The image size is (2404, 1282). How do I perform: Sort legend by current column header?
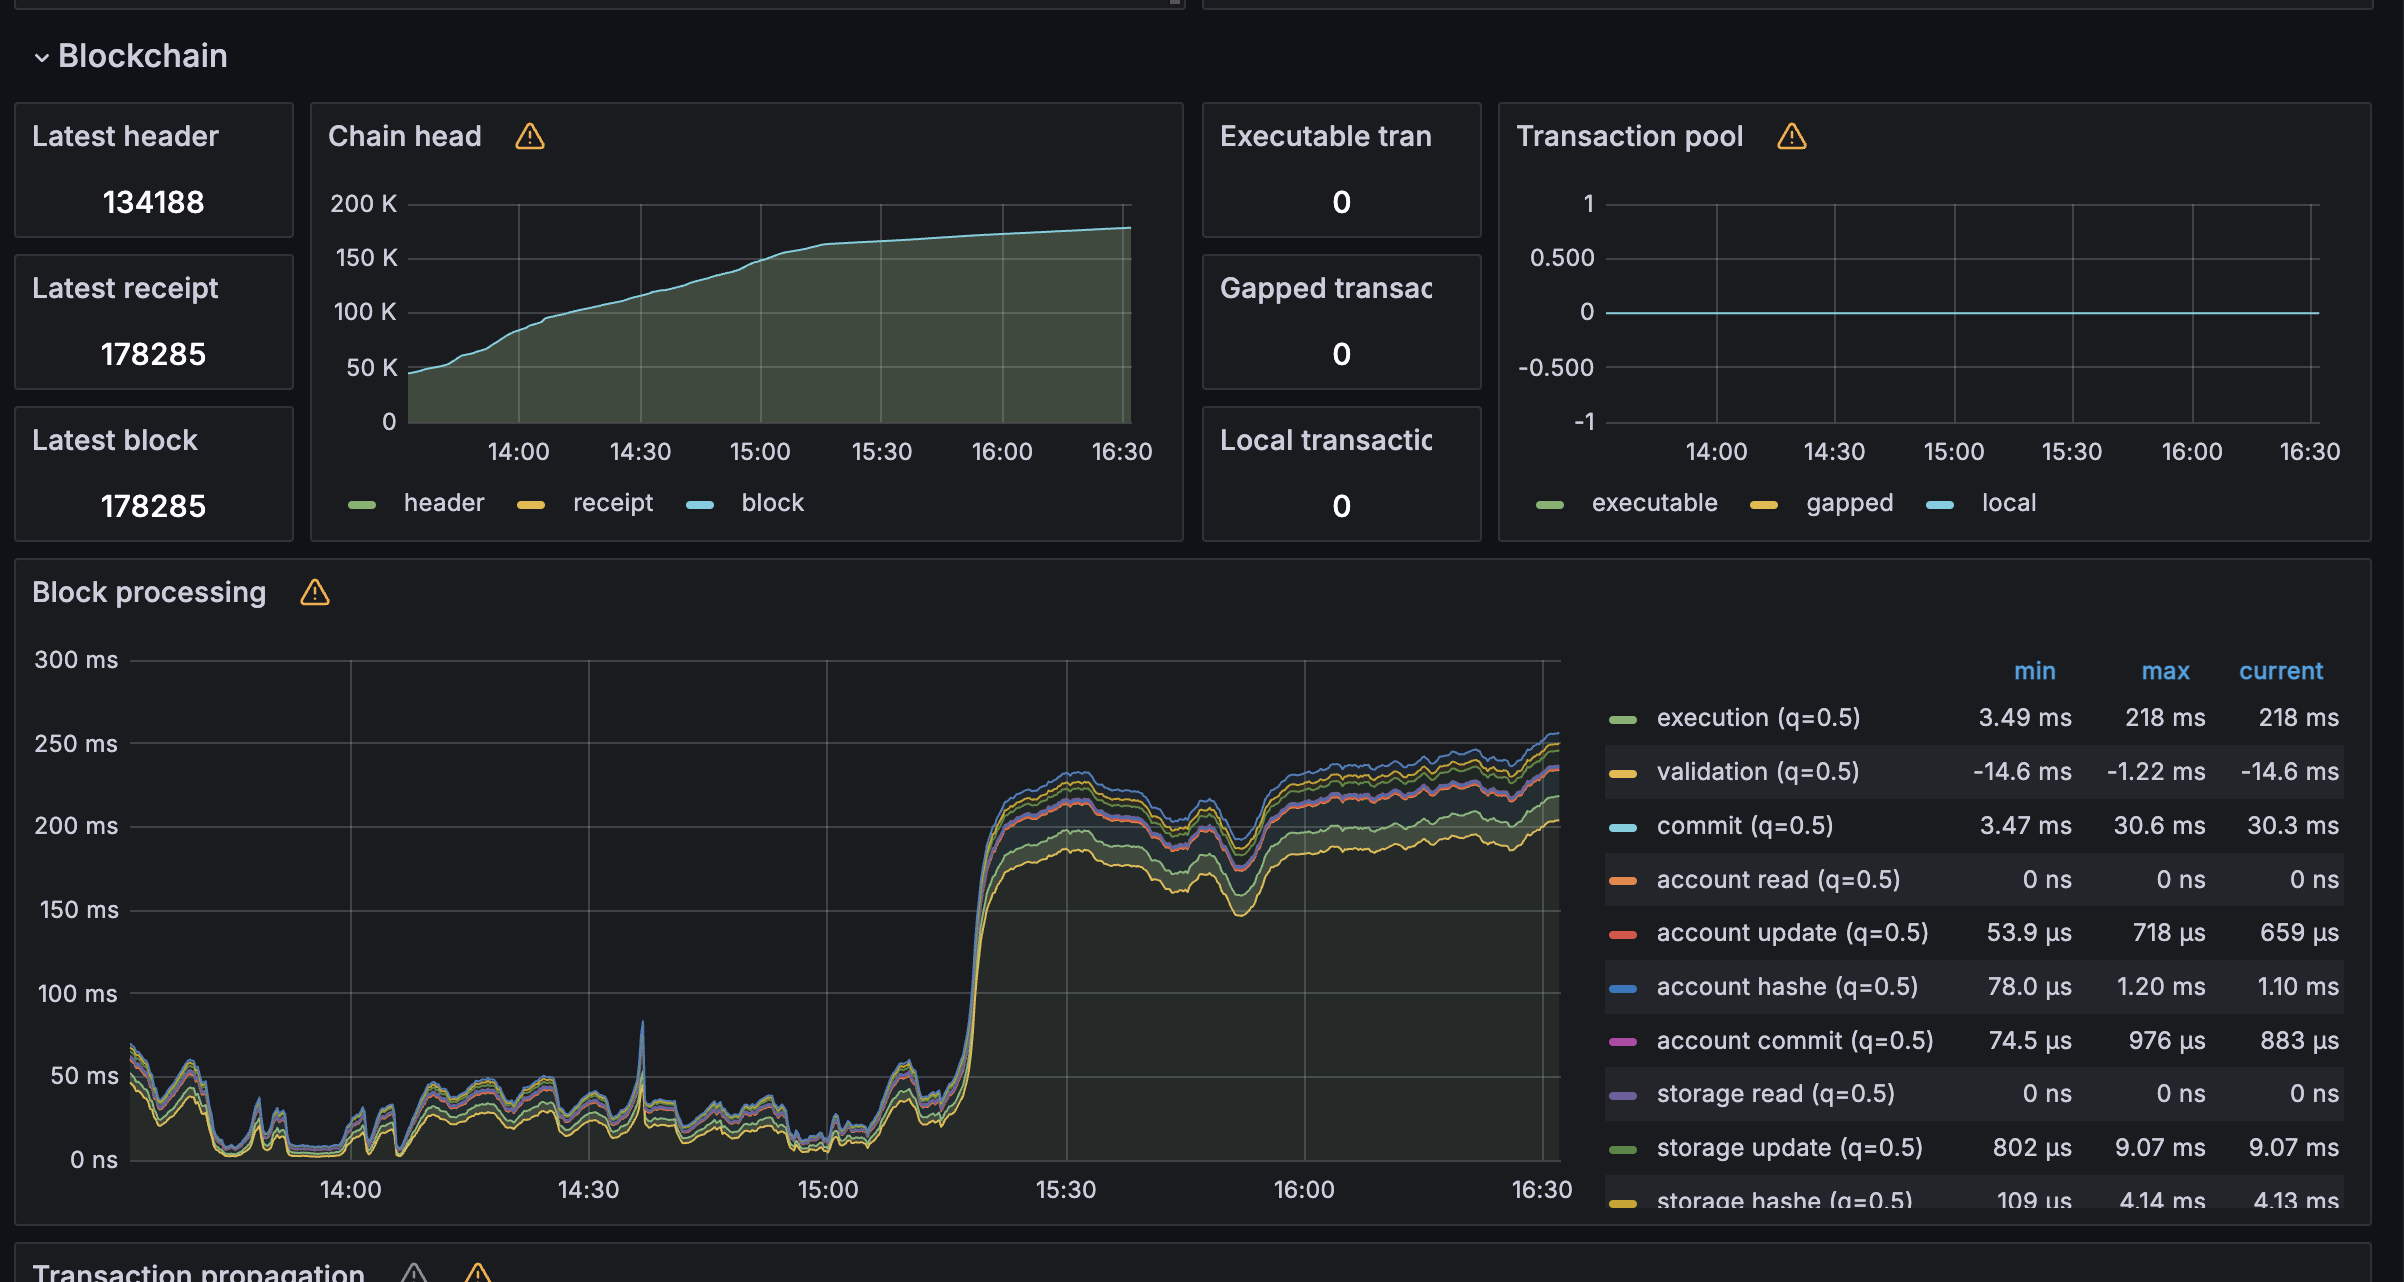[2280, 671]
